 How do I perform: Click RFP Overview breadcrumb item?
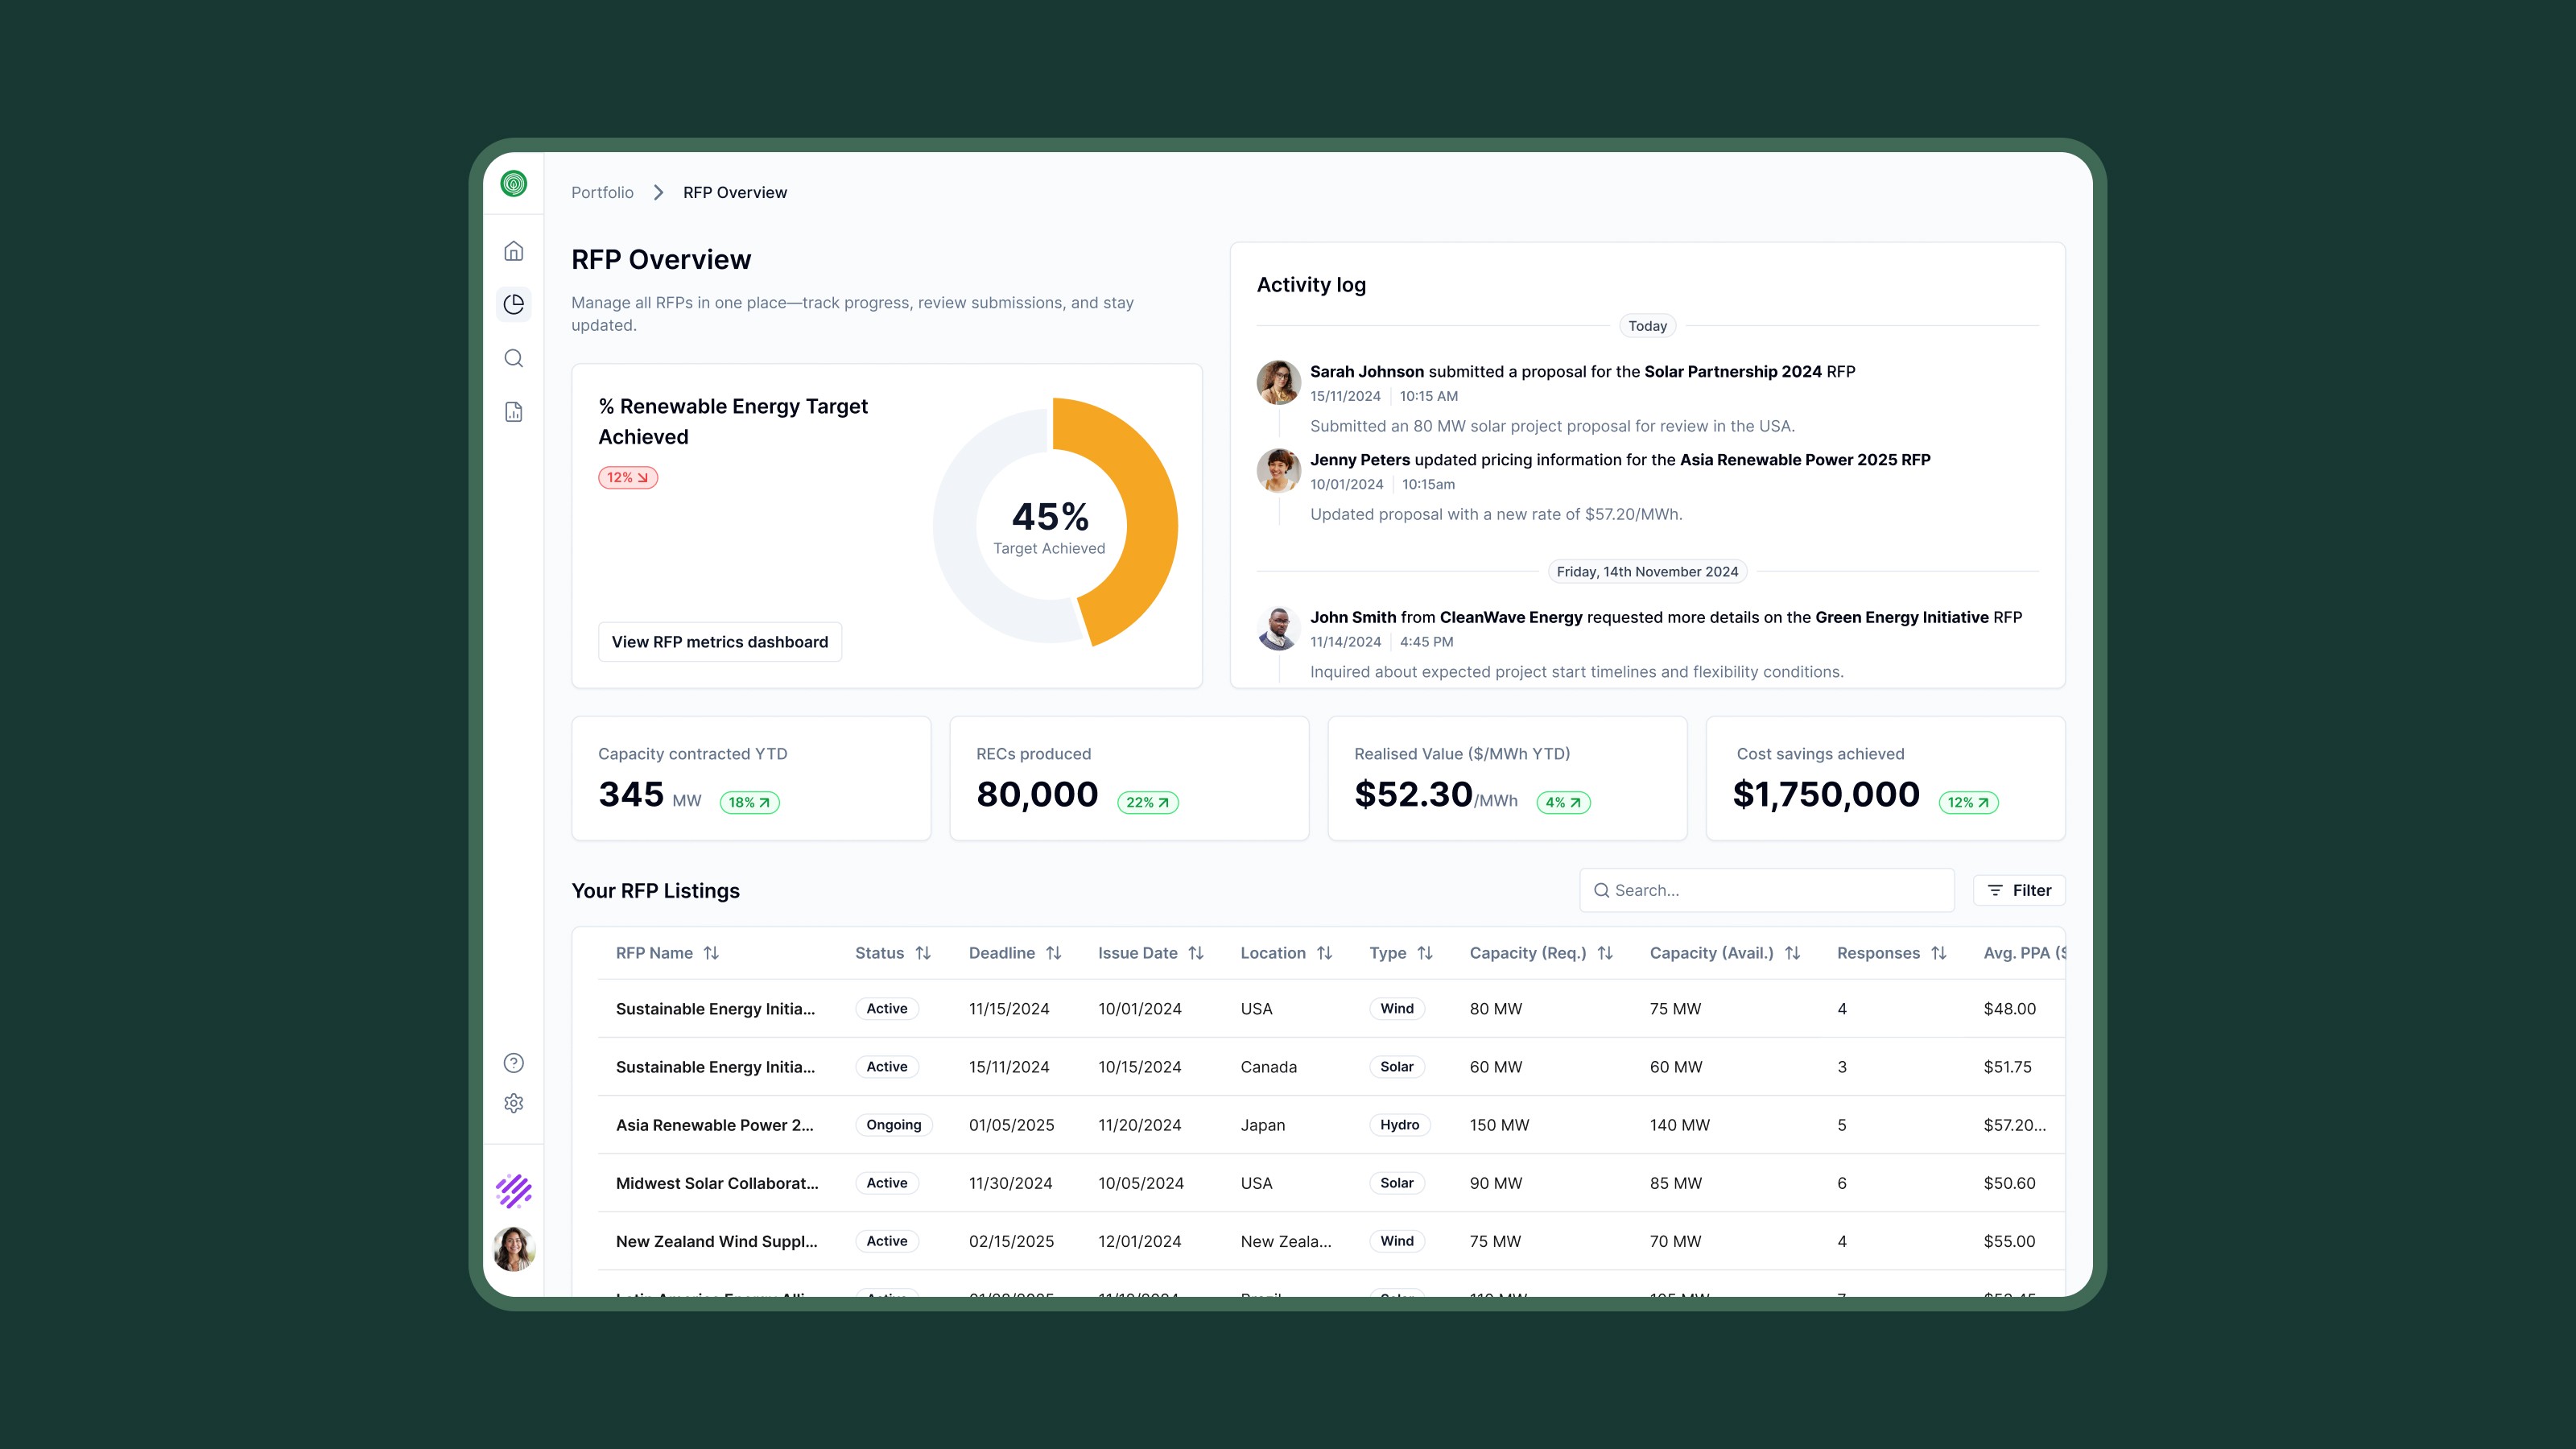click(x=734, y=192)
